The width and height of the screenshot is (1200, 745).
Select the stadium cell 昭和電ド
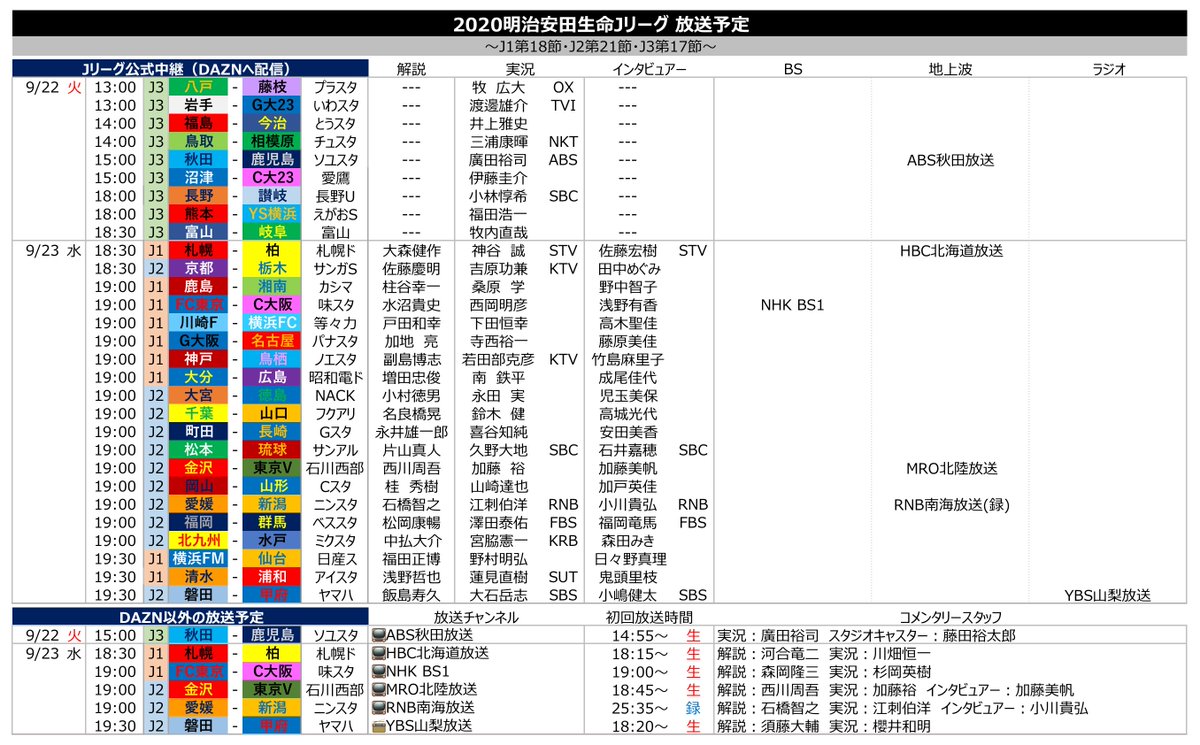click(x=334, y=376)
